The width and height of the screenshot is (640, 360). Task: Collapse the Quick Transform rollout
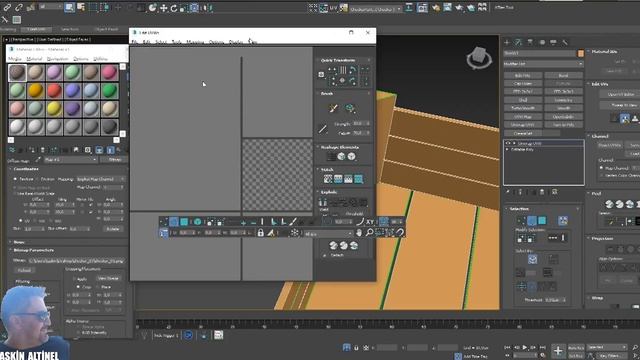[338, 60]
